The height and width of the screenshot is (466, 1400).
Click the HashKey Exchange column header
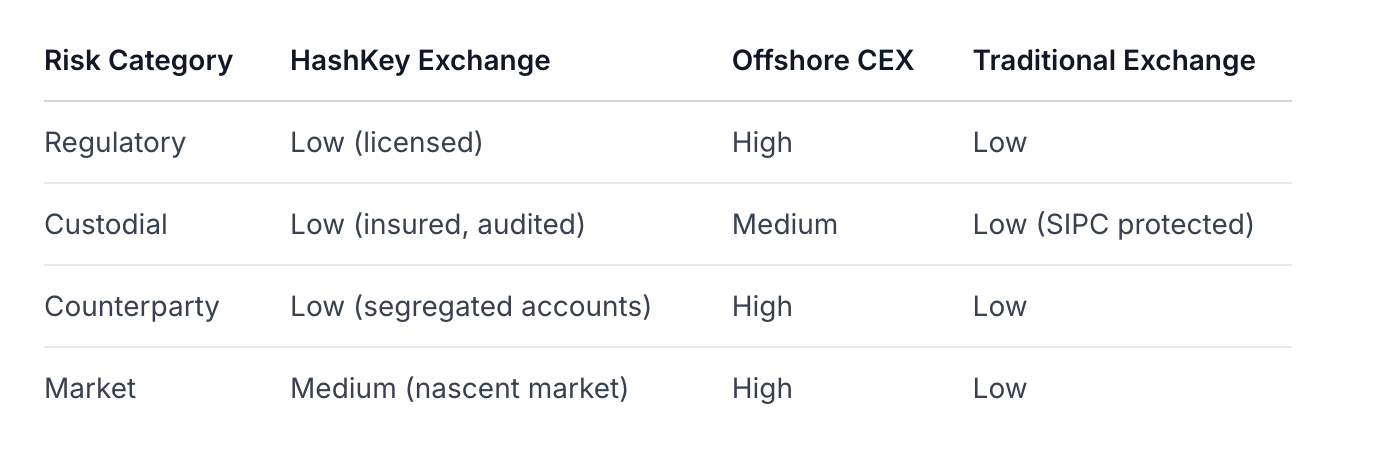click(420, 61)
